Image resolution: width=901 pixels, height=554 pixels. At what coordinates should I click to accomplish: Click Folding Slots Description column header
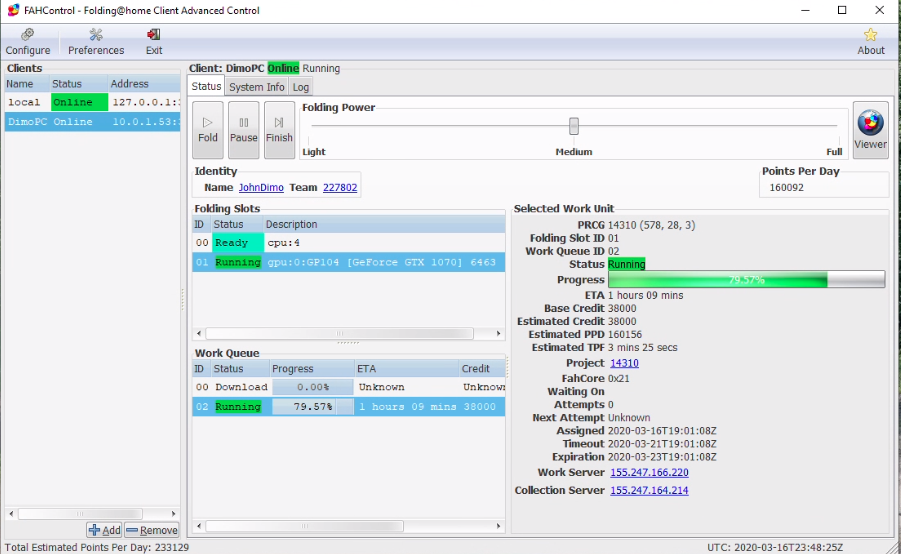[384, 224]
